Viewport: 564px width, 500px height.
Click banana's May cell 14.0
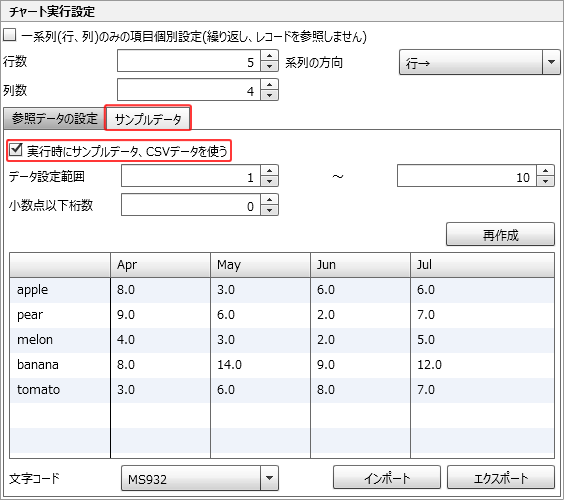pyautogui.click(x=260, y=365)
